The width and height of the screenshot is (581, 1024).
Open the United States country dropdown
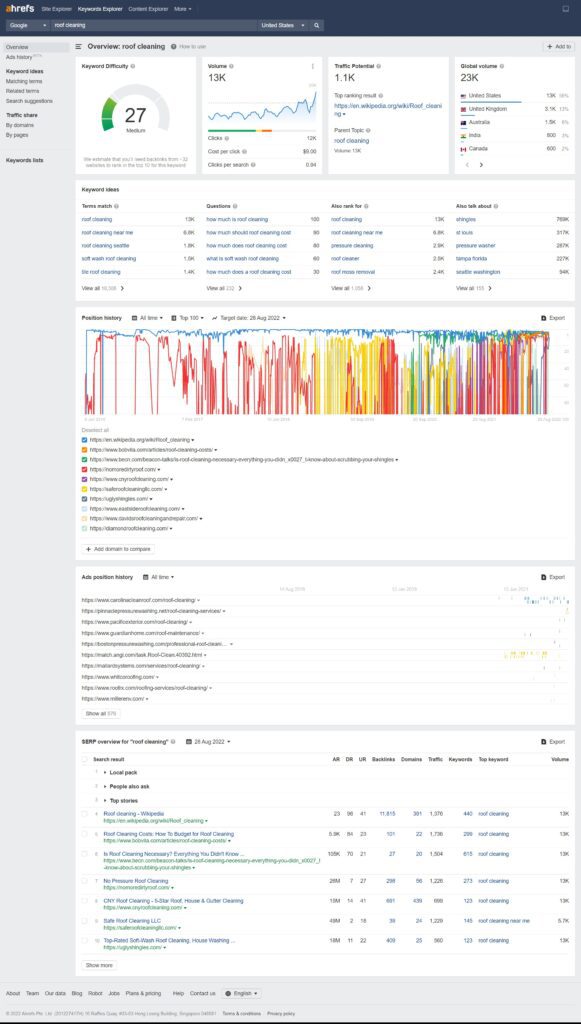(283, 25)
